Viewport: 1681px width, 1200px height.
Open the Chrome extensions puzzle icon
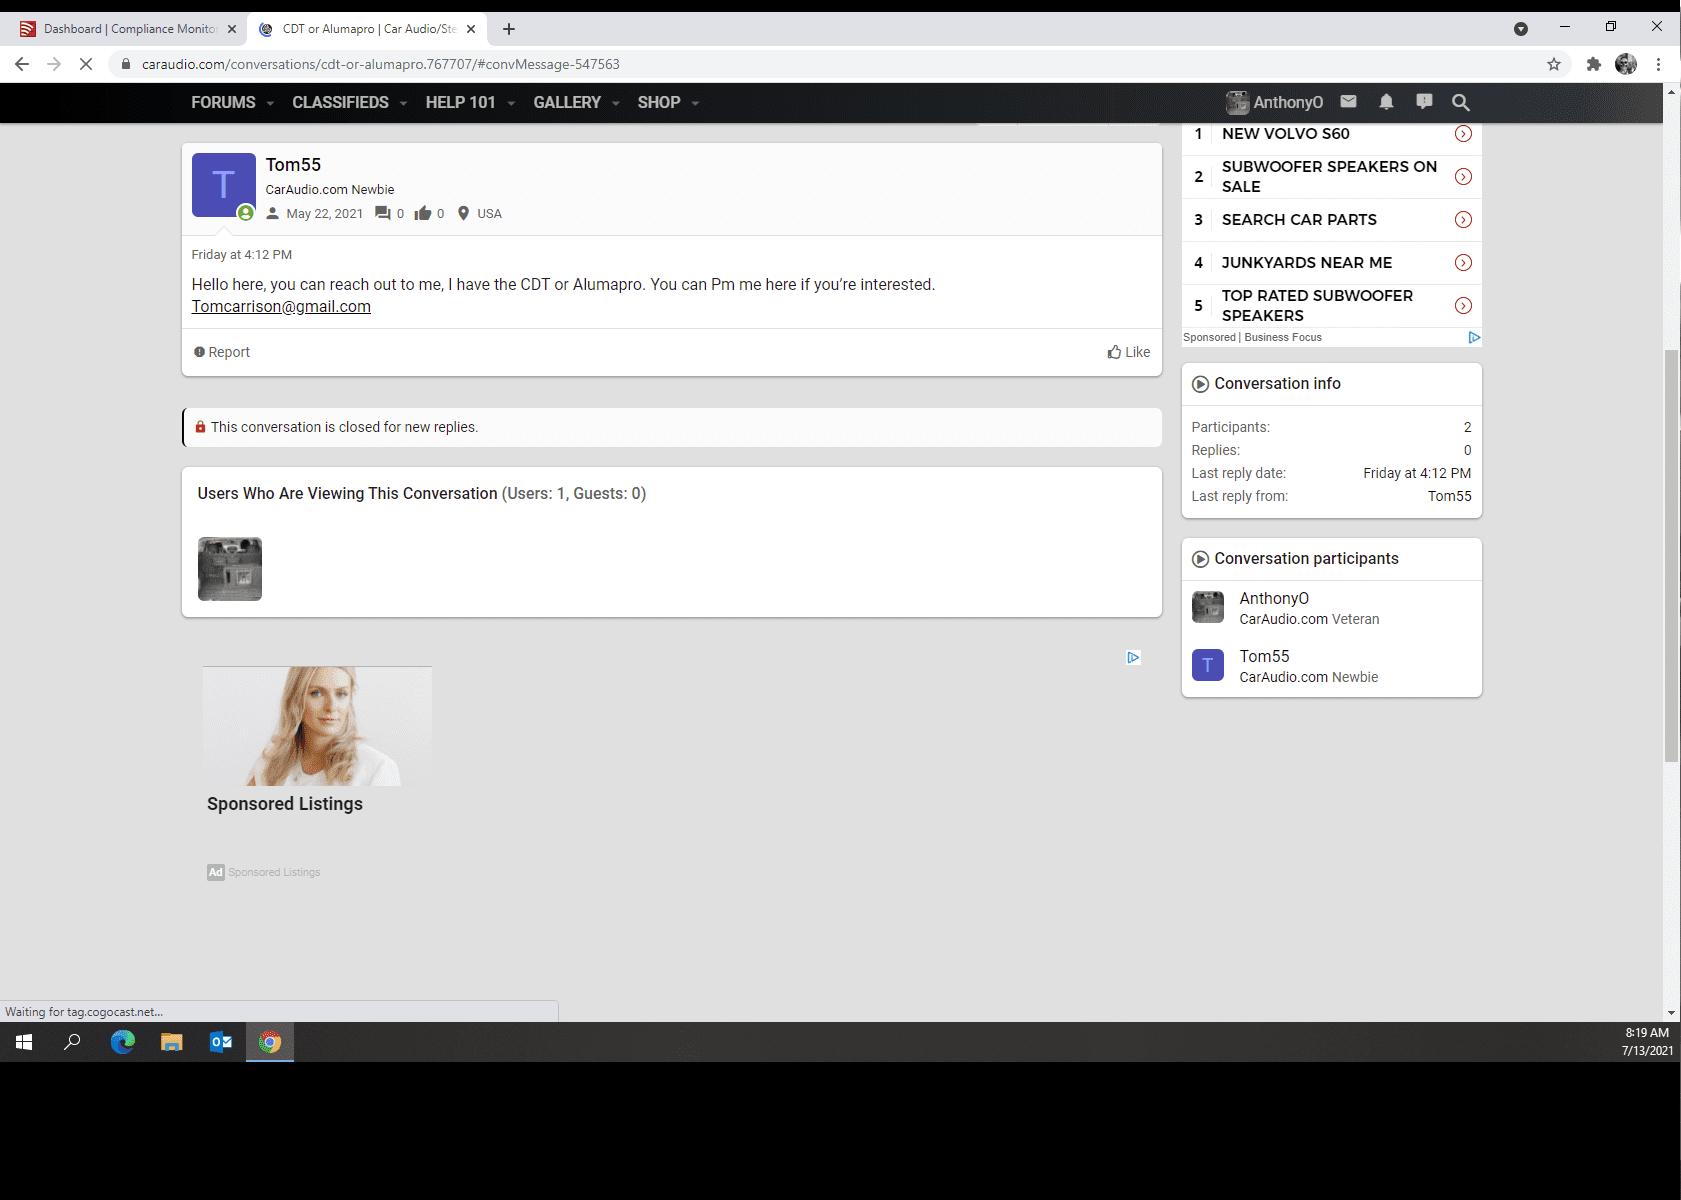coord(1594,64)
